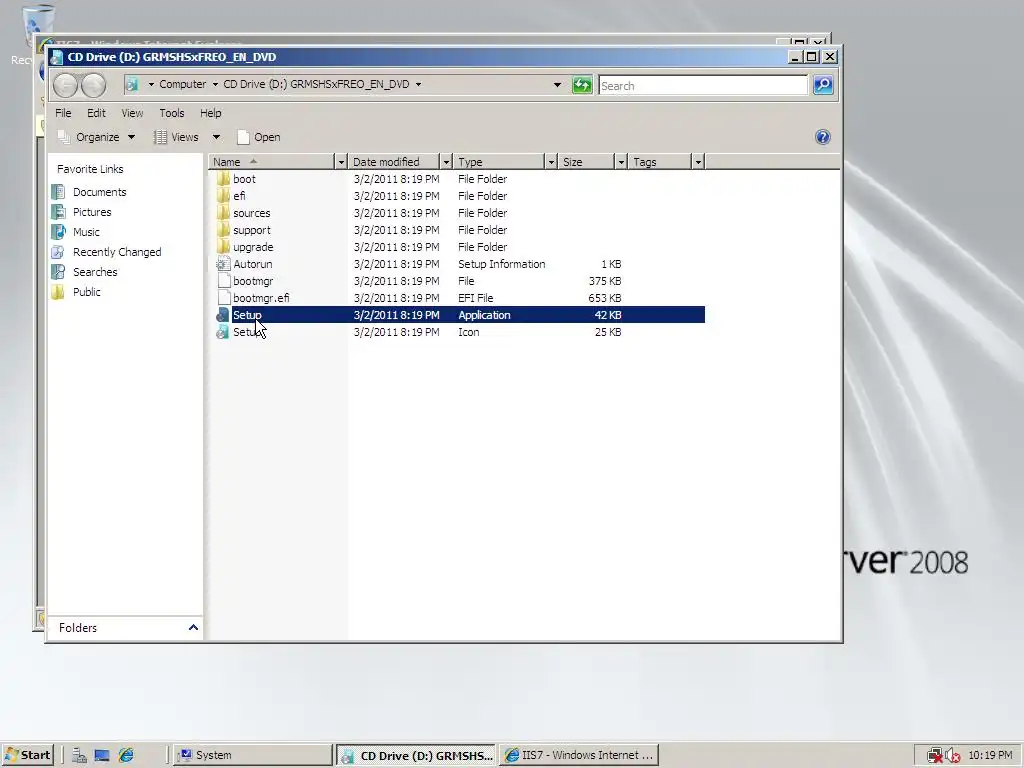Click the Internet Explorer quick launch icon
The image size is (1024, 768).
click(125, 755)
